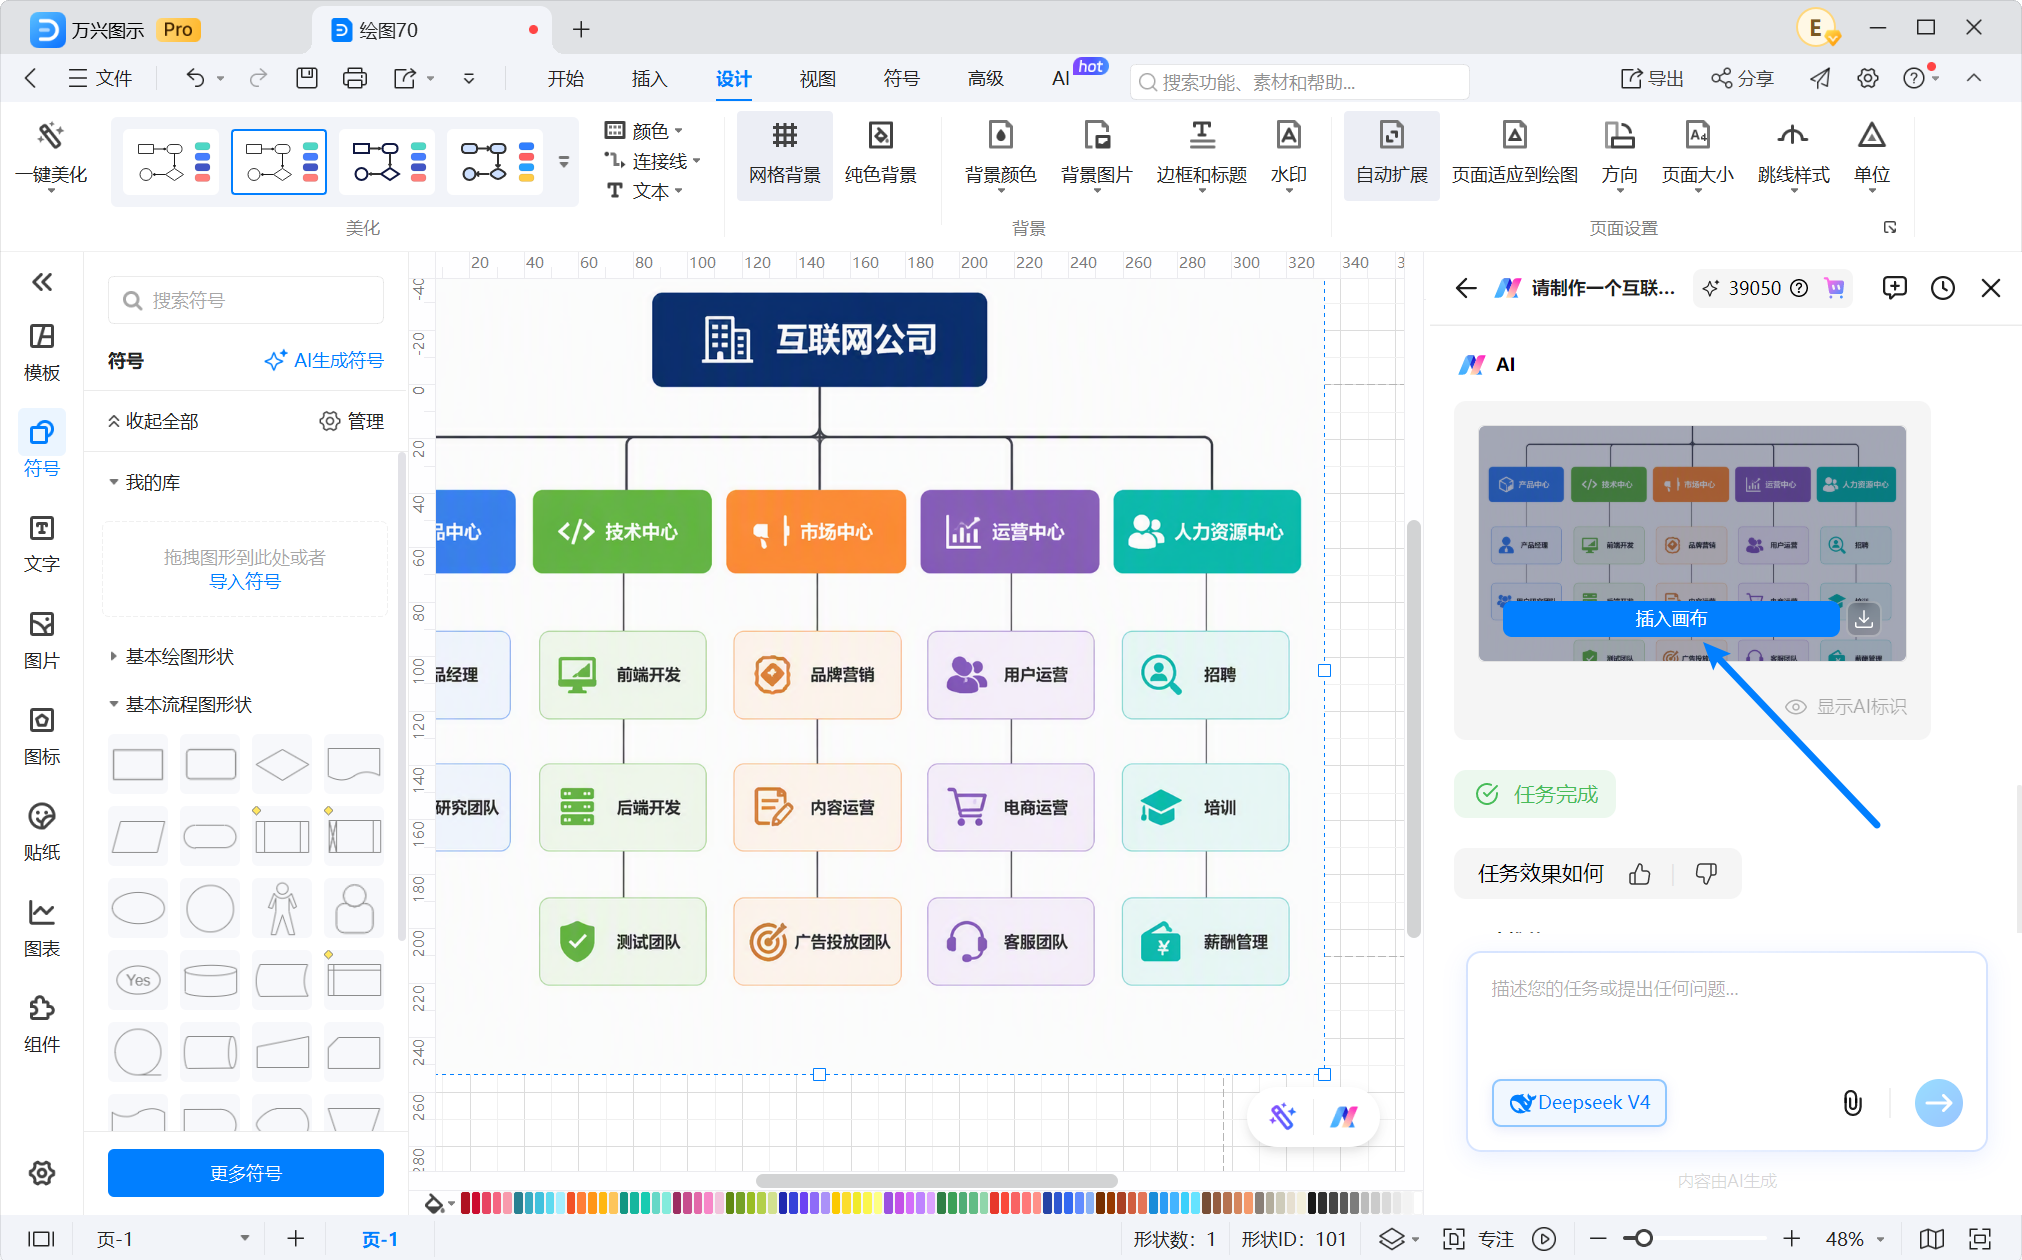
Task: Start a new AI chat with the plus-bubble icon
Action: pos(1894,288)
